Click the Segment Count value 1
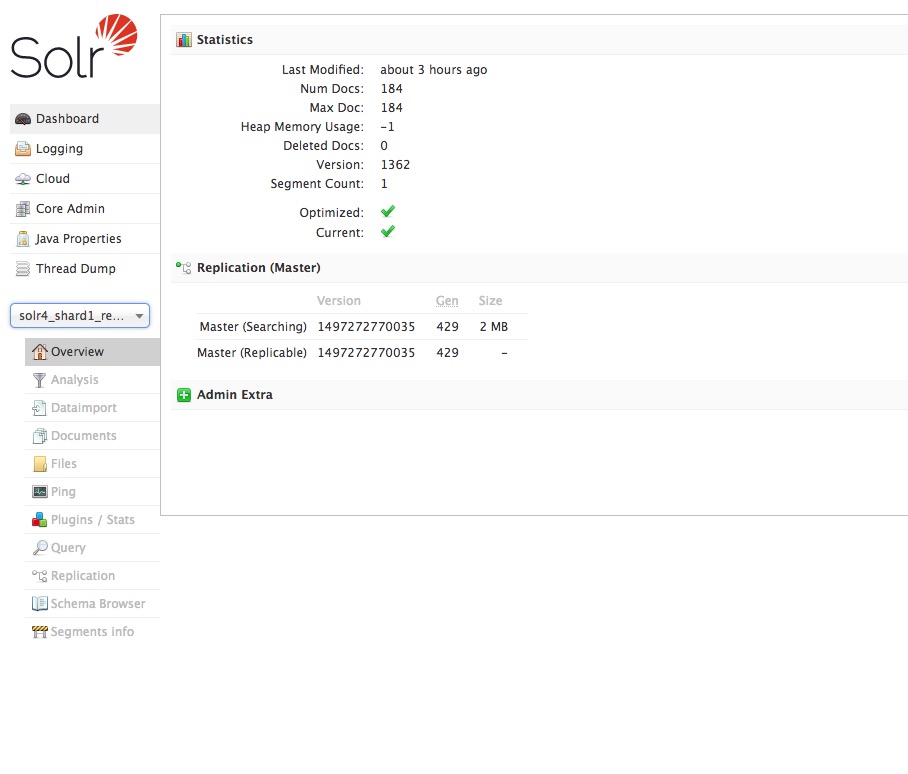Image resolution: width=908 pixels, height=774 pixels. click(x=384, y=184)
